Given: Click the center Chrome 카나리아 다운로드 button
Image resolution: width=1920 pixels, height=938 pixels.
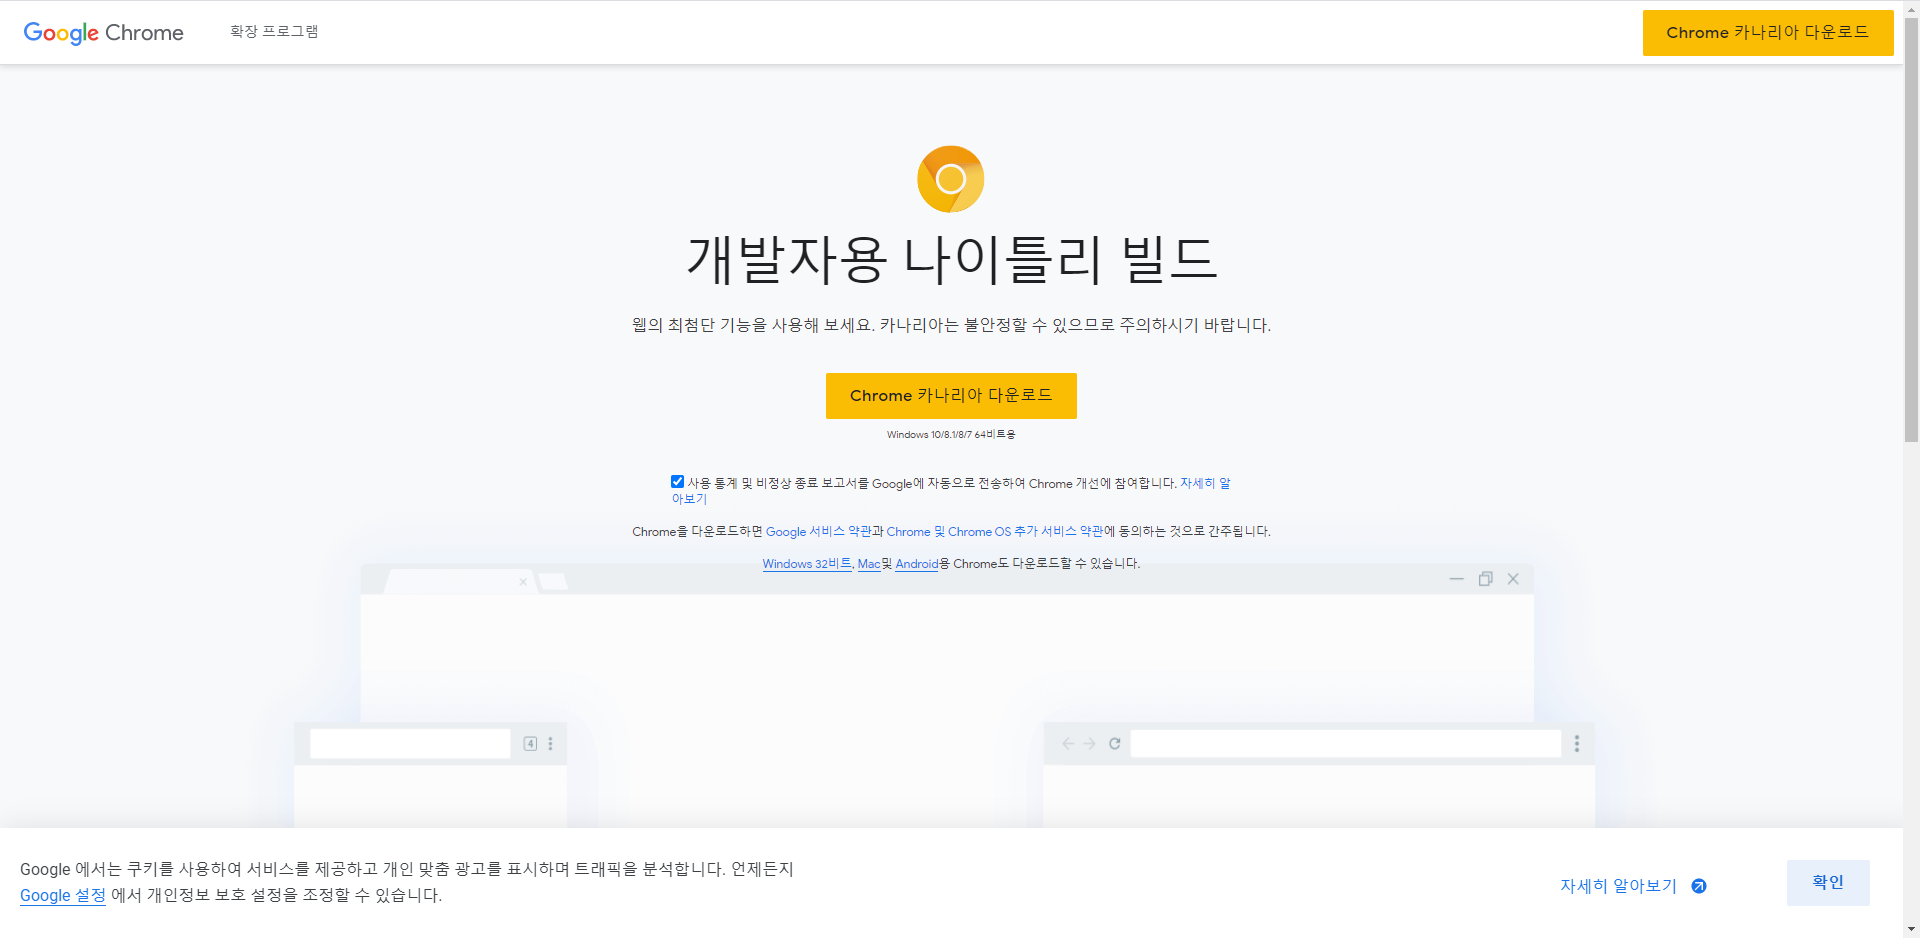Looking at the screenshot, I should click(951, 396).
